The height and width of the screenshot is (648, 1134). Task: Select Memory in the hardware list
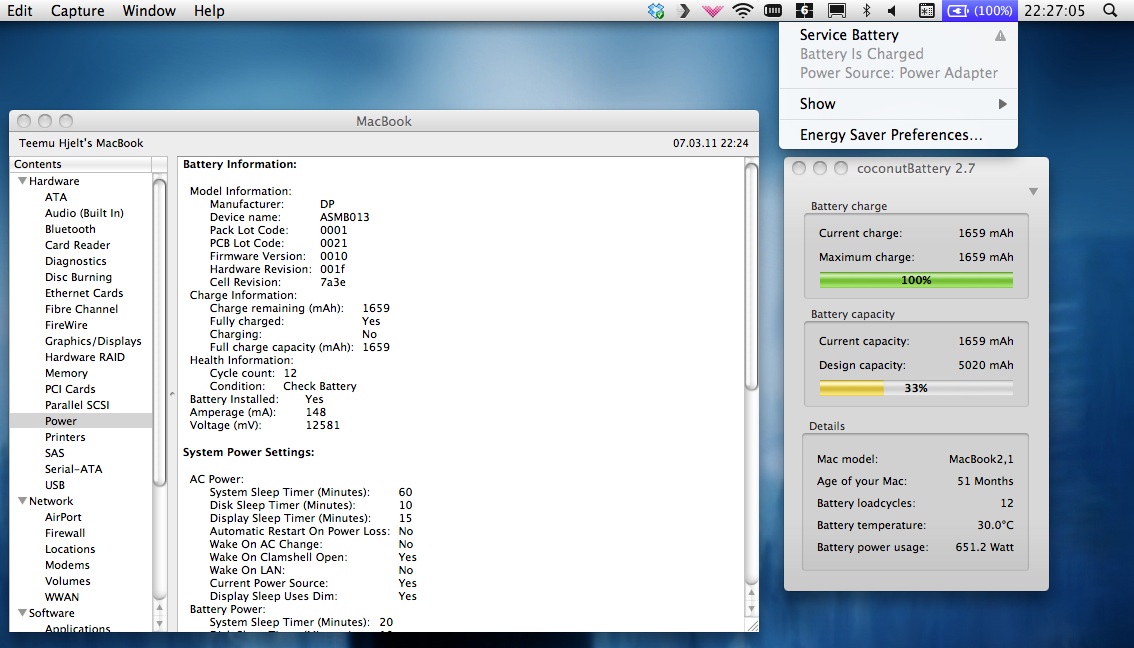[x=66, y=373]
